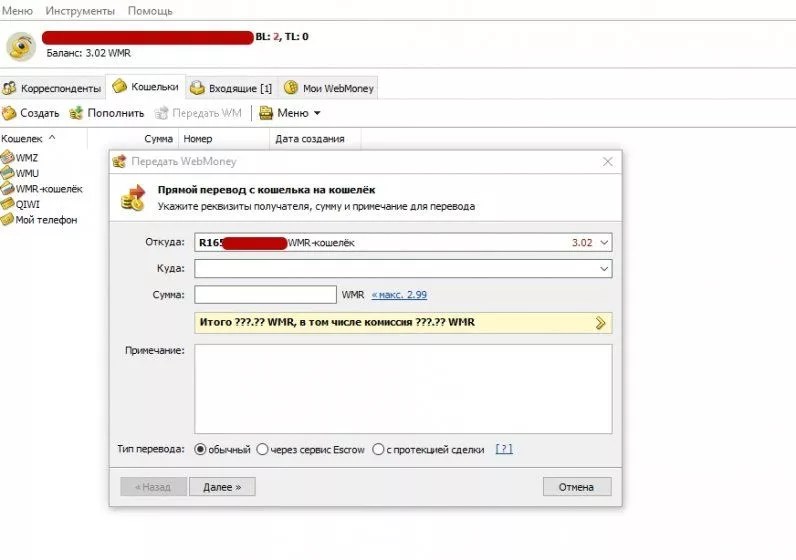The height and width of the screenshot is (560, 796).
Task: Click the QIWI wallet icon
Action: click(x=7, y=204)
